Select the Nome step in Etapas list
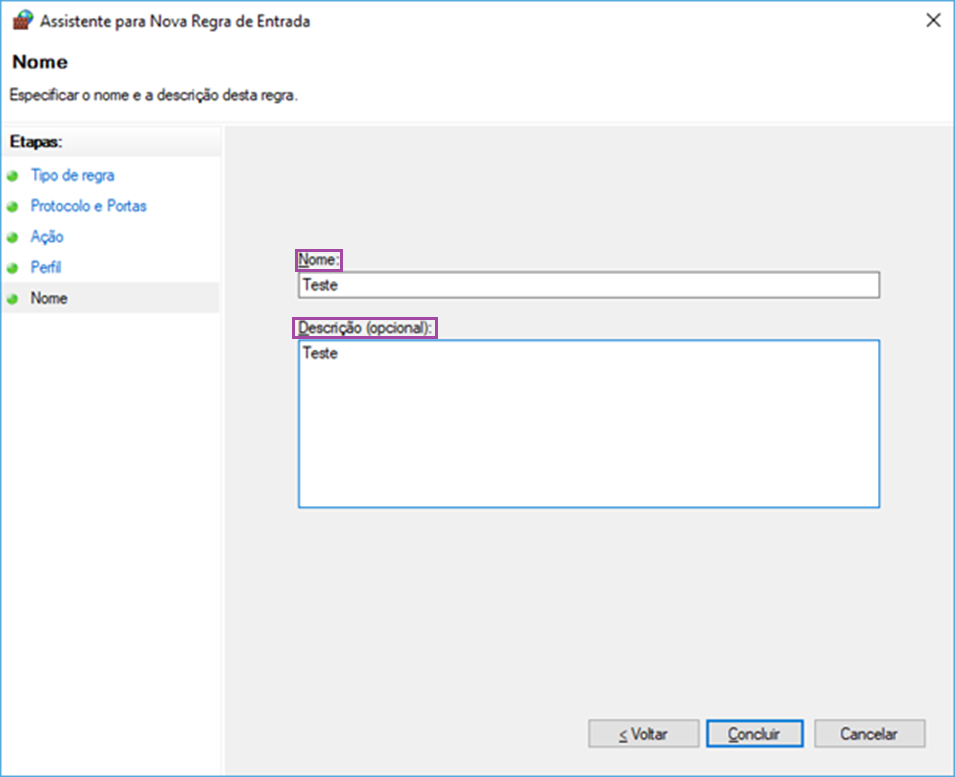 tap(49, 298)
